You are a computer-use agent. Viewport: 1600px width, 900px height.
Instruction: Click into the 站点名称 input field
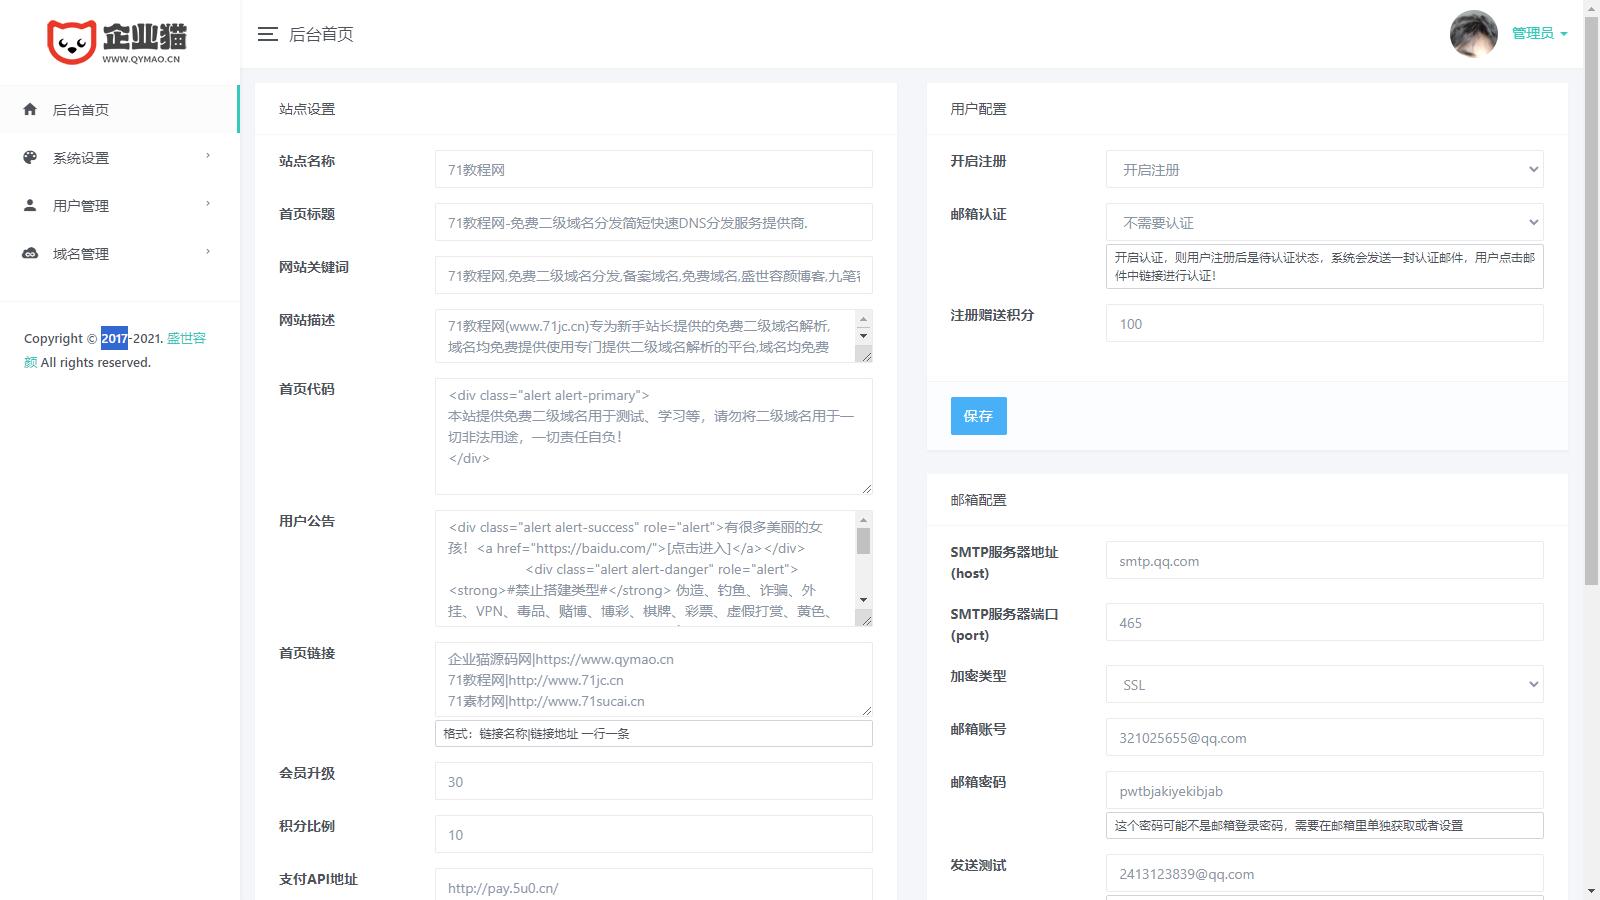click(x=653, y=170)
